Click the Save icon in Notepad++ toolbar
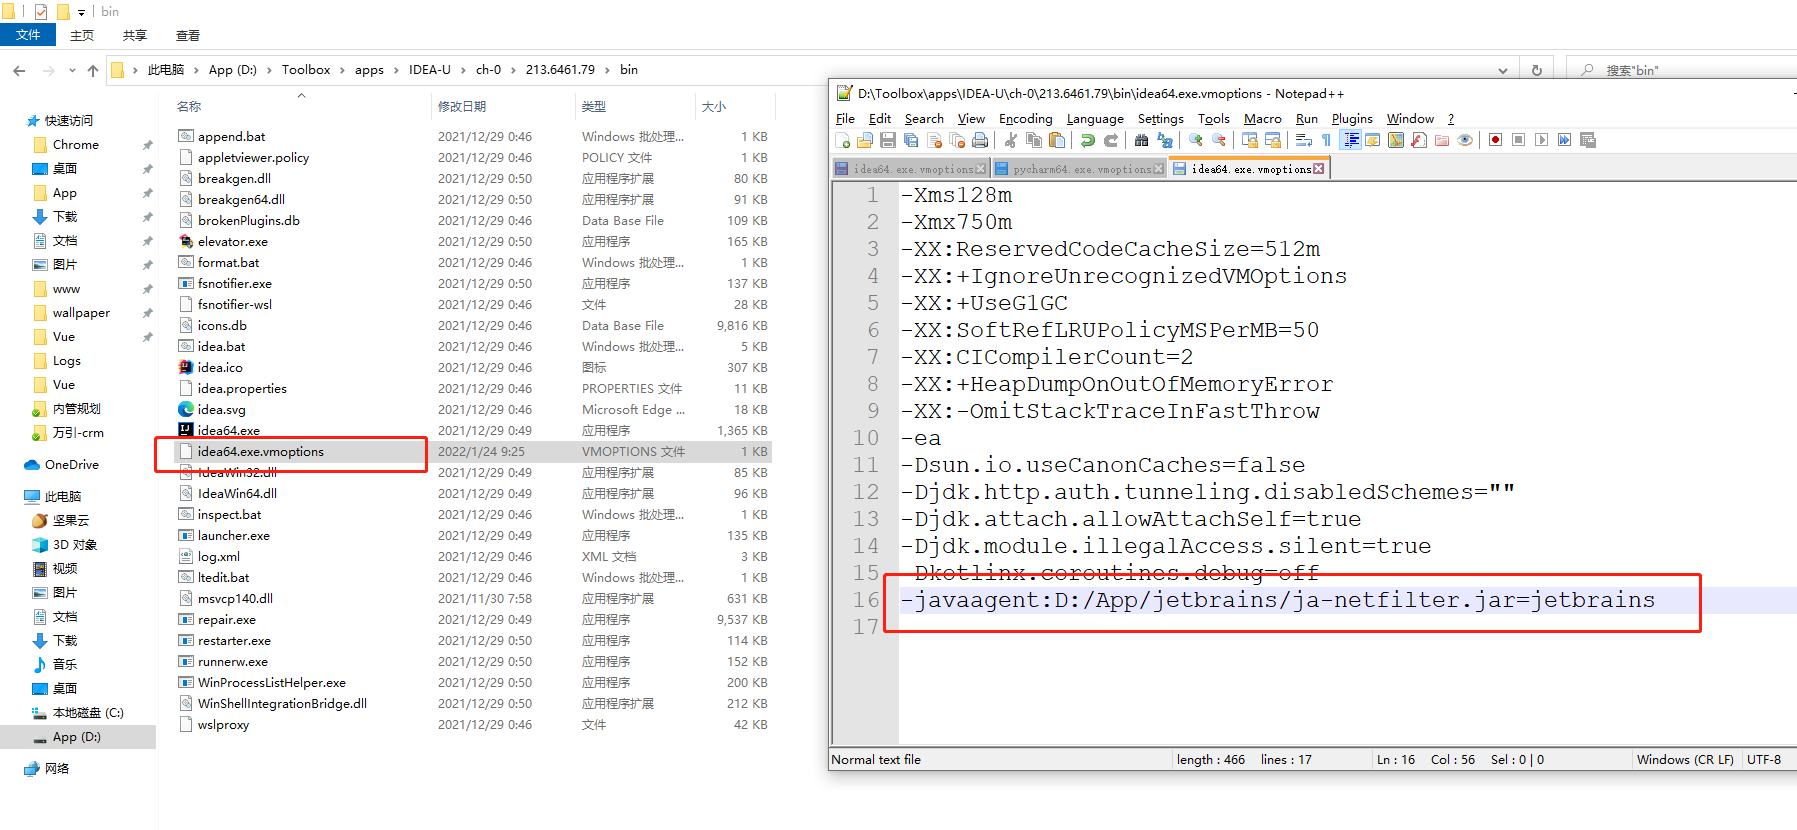 pyautogui.click(x=888, y=140)
